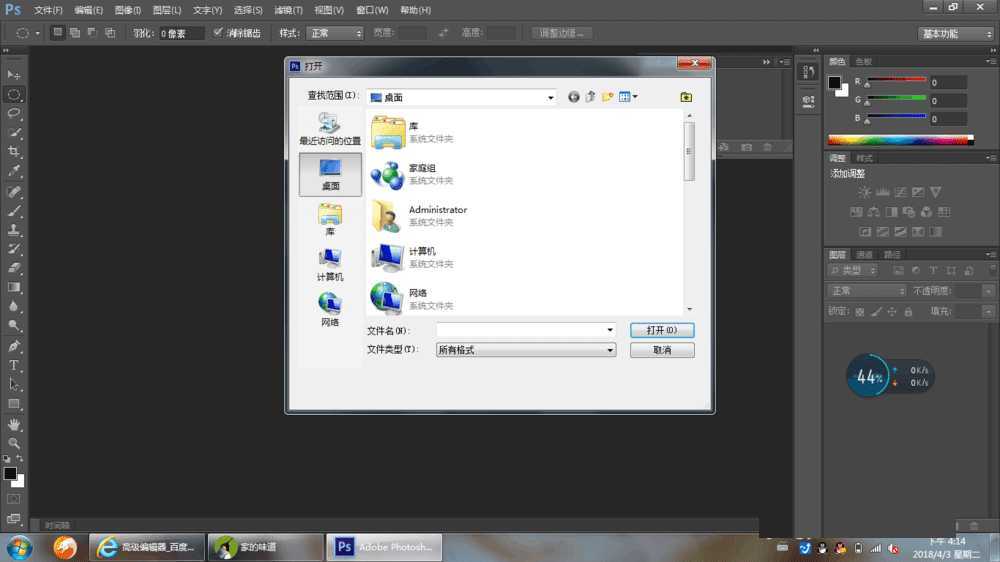The height and width of the screenshot is (562, 1000).
Task: Select the Crop tool in the toolbox
Action: [x=14, y=152]
